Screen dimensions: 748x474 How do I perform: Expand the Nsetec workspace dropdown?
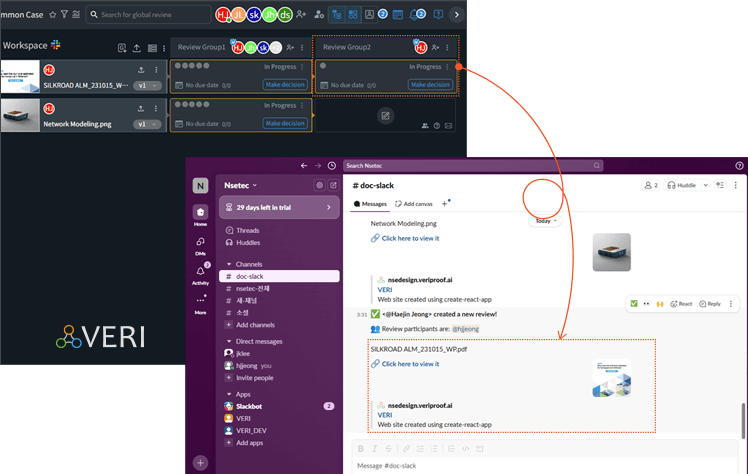(242, 185)
